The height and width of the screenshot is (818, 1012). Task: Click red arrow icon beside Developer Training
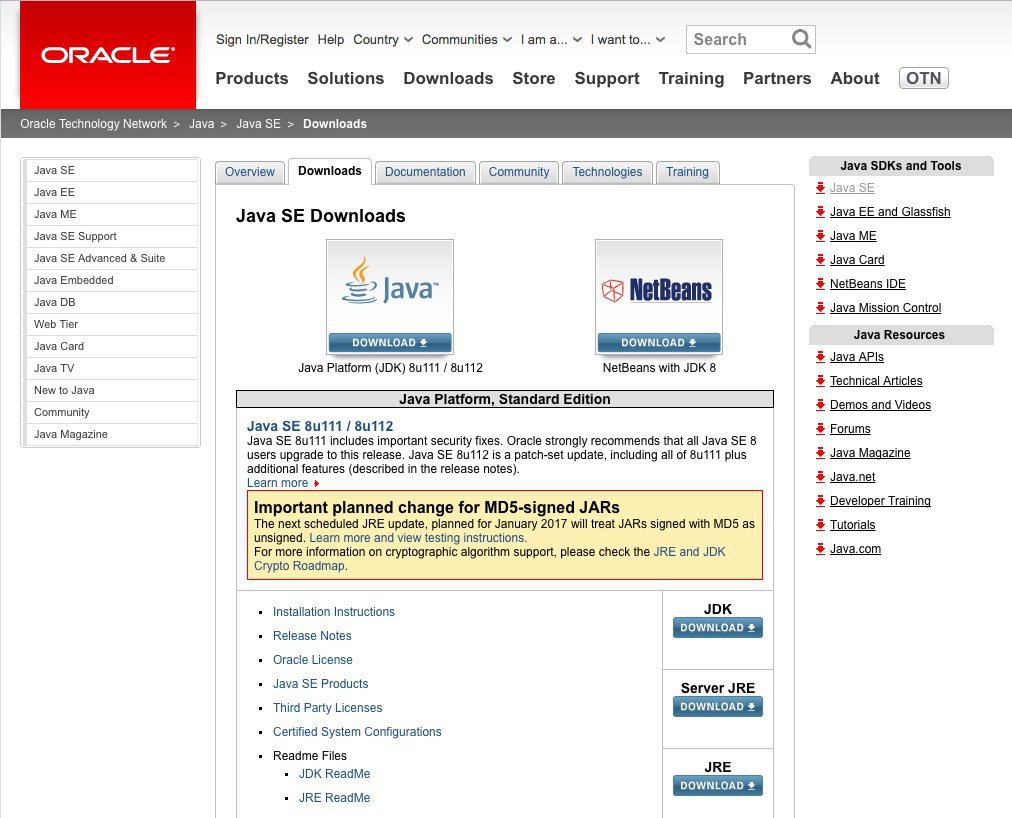point(820,500)
